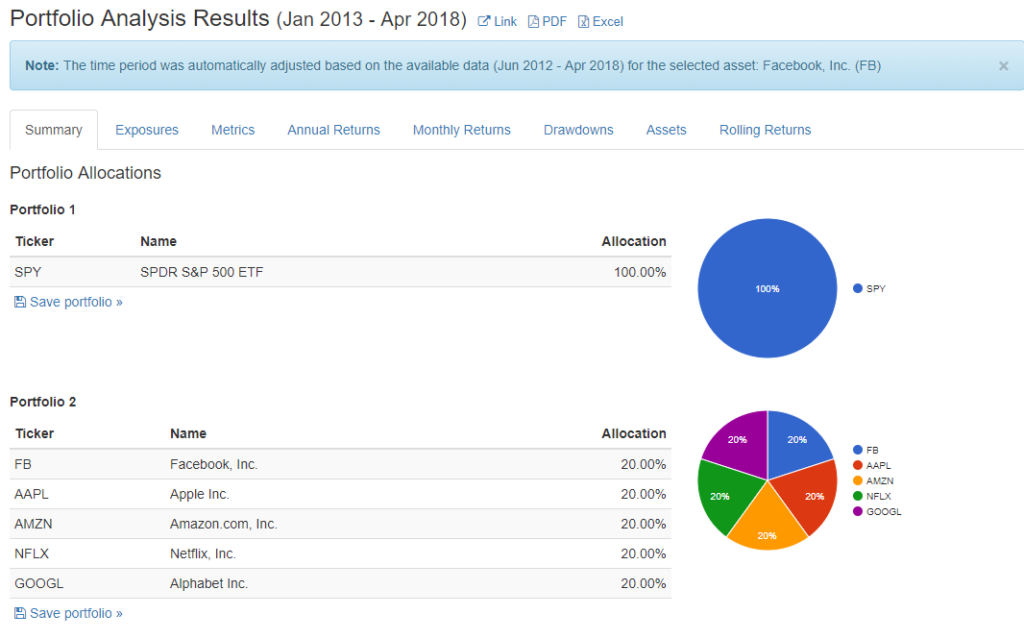Image resolution: width=1024 pixels, height=639 pixels.
Task: Click the Alphabet Inc. name cell
Action: pyautogui.click(x=209, y=583)
